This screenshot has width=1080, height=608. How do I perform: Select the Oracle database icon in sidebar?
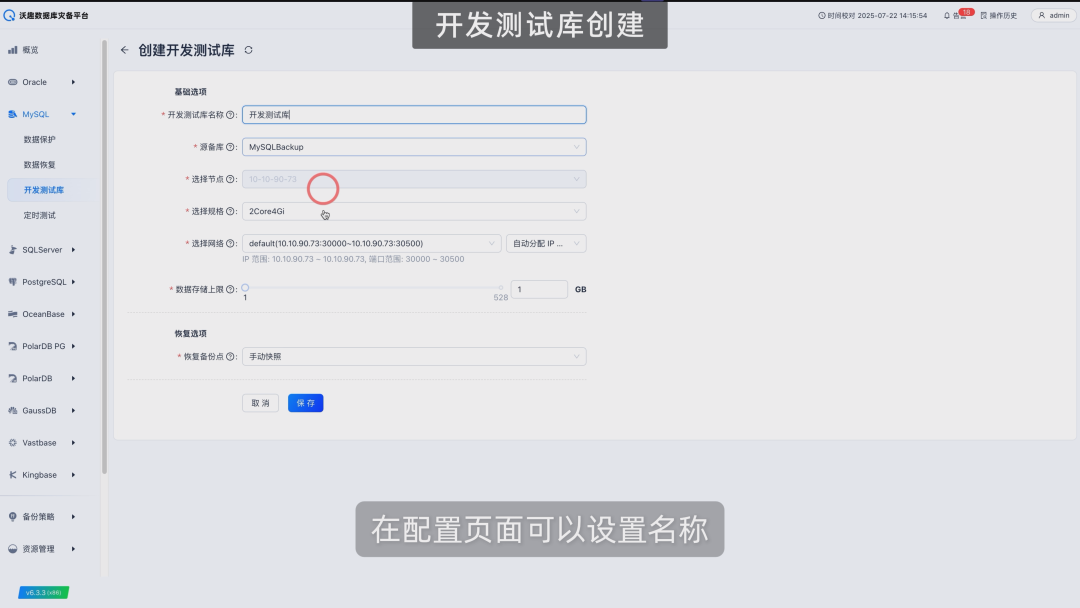[x=14, y=82]
